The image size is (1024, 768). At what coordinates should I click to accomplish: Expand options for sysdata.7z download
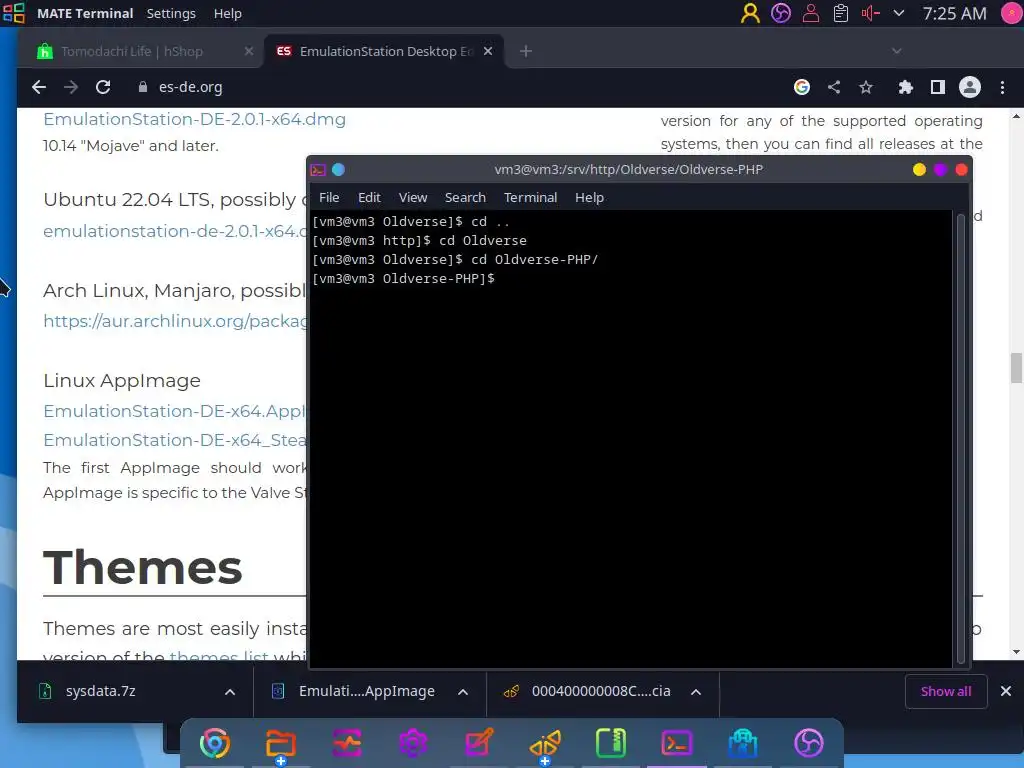(230, 692)
